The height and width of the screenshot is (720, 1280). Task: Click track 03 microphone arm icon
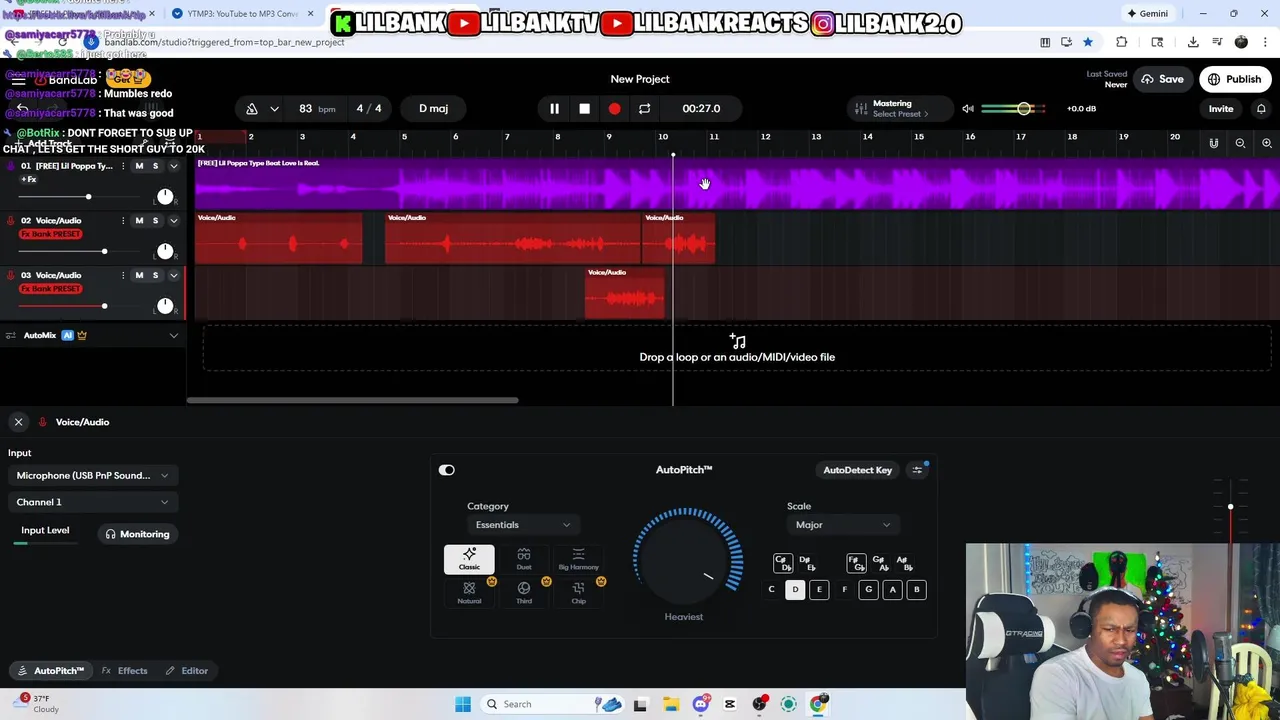click(11, 275)
